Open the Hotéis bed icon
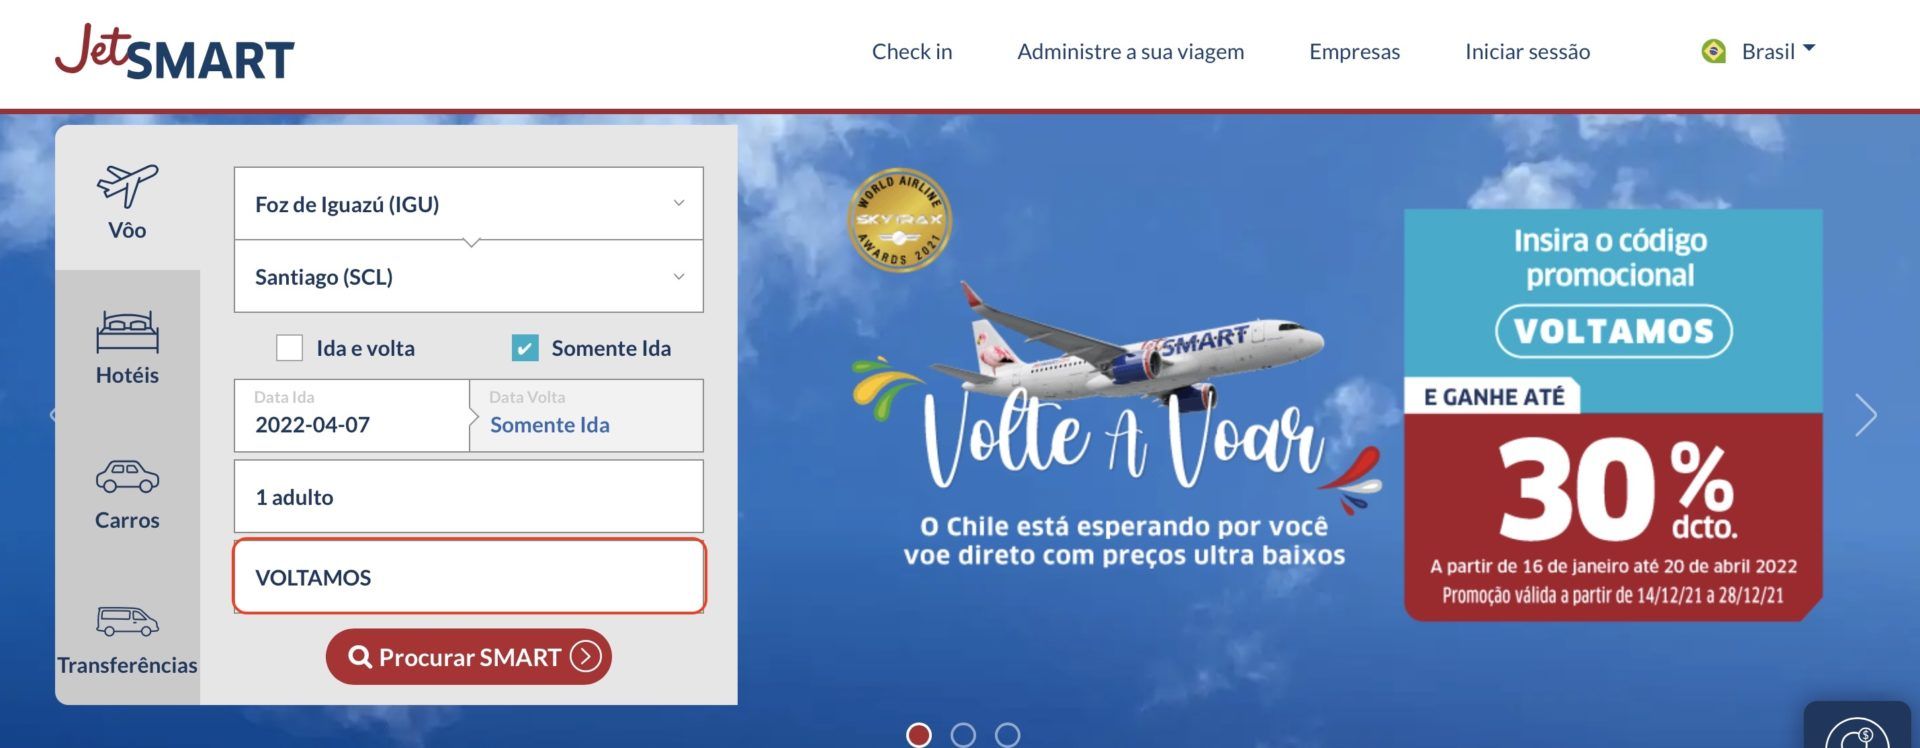Image resolution: width=1920 pixels, height=748 pixels. (x=127, y=332)
